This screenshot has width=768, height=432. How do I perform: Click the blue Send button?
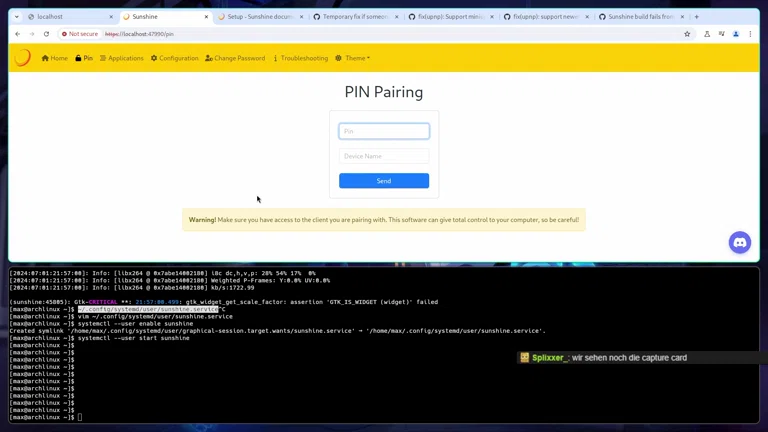click(x=384, y=181)
